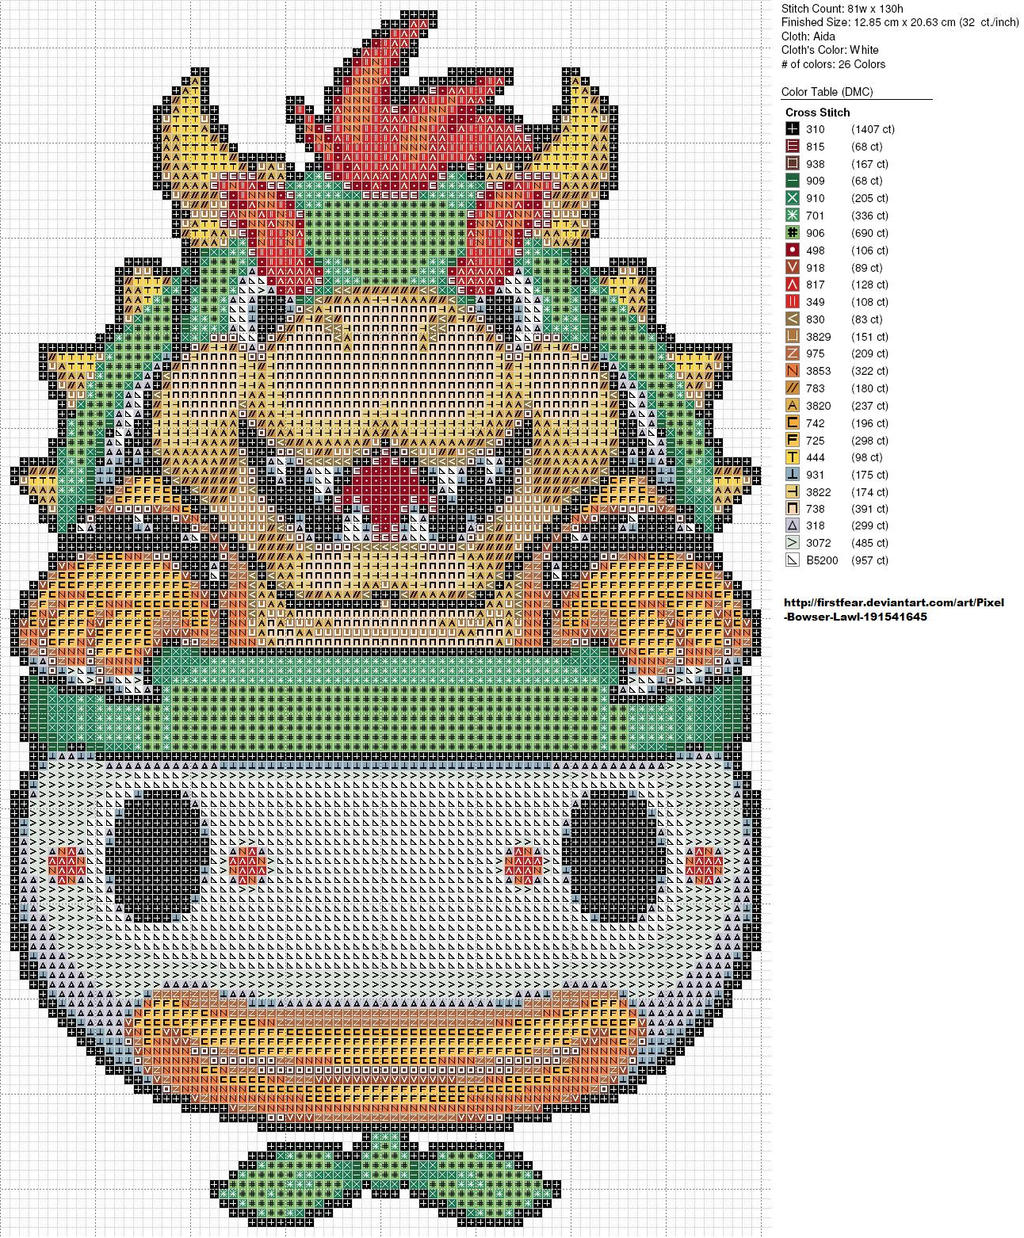Select the 3829 tan swatch
This screenshot has width=1024, height=1238.
tap(792, 337)
